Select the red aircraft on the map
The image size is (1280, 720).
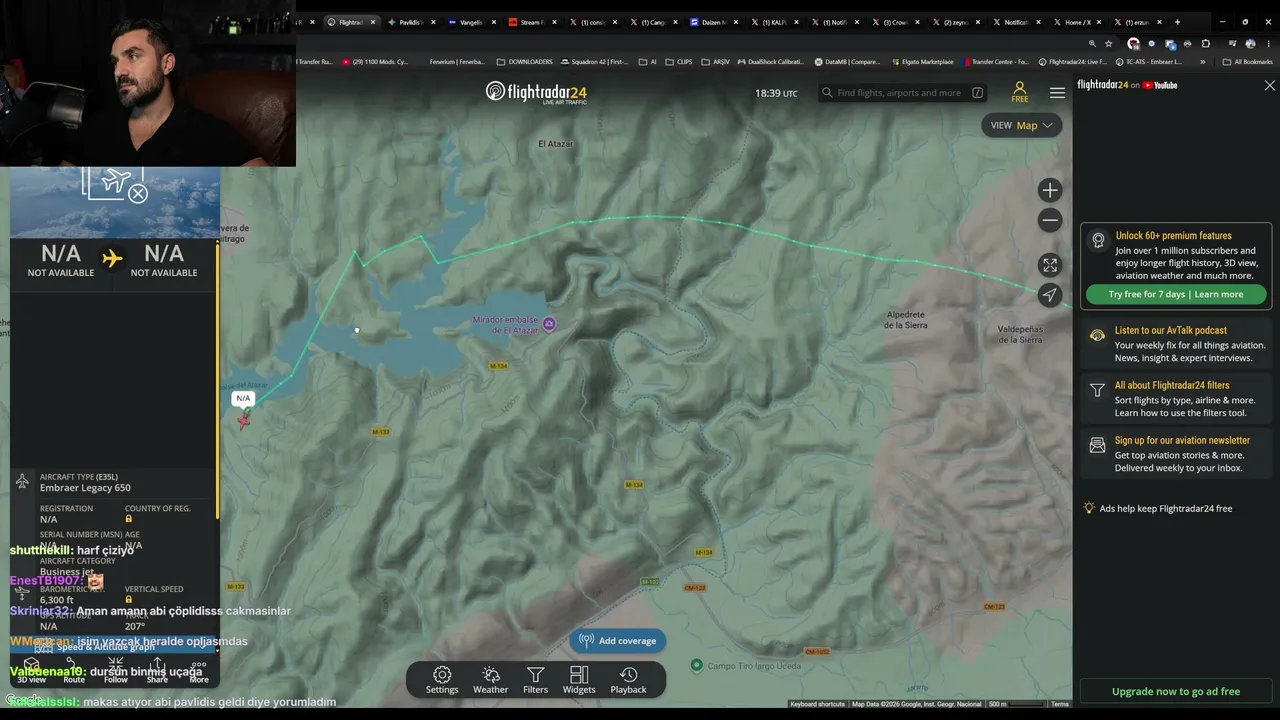[x=244, y=420]
